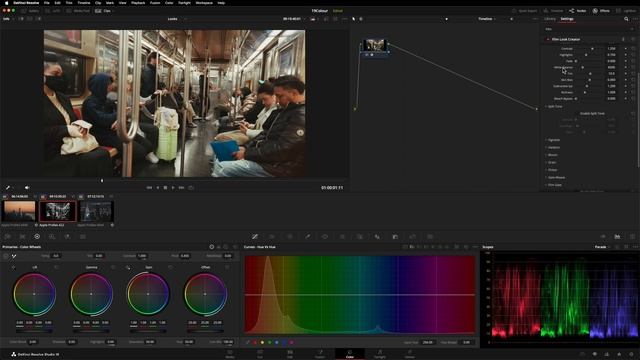This screenshot has width=640, height=360.
Task: Reset the Gamma color wheel
Action: click(113, 267)
